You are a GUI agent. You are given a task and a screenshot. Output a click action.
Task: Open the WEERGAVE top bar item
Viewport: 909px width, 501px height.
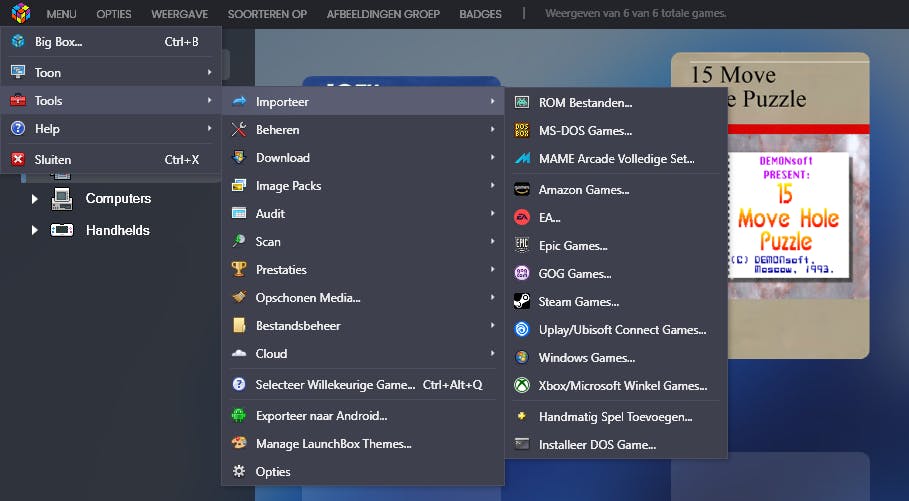click(180, 14)
